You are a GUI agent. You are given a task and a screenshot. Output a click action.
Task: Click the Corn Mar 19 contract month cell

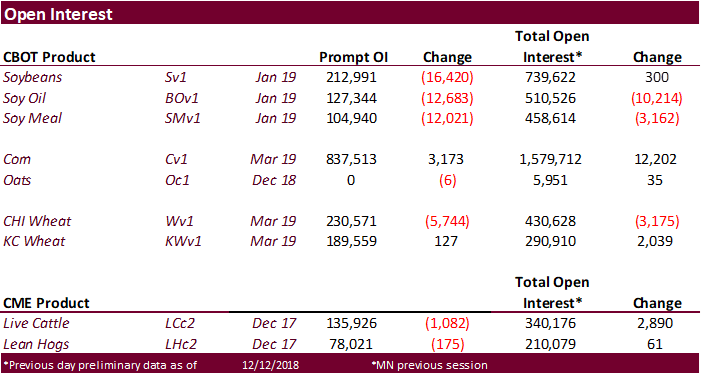[x=273, y=160]
